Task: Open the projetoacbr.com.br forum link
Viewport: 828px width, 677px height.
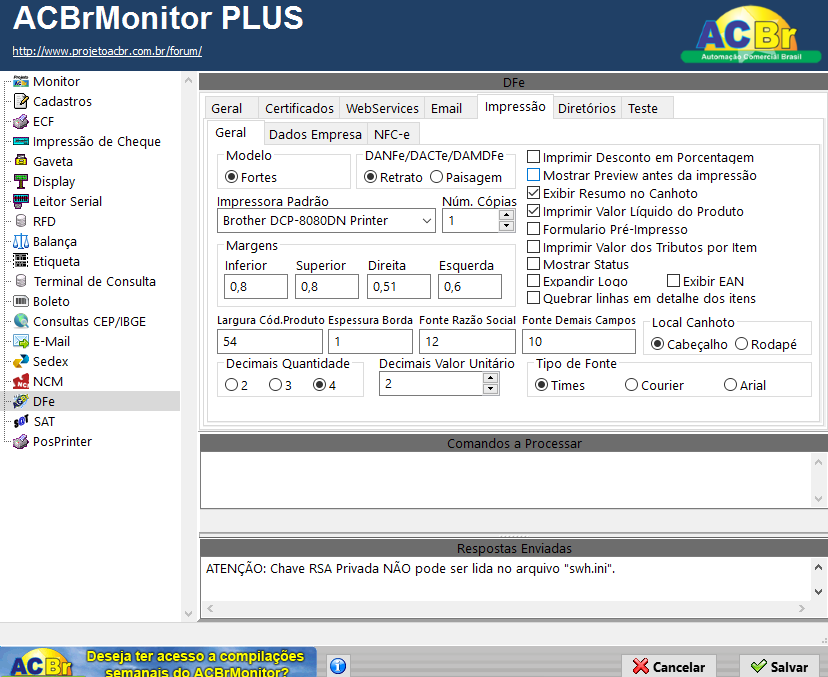Action: tap(107, 51)
